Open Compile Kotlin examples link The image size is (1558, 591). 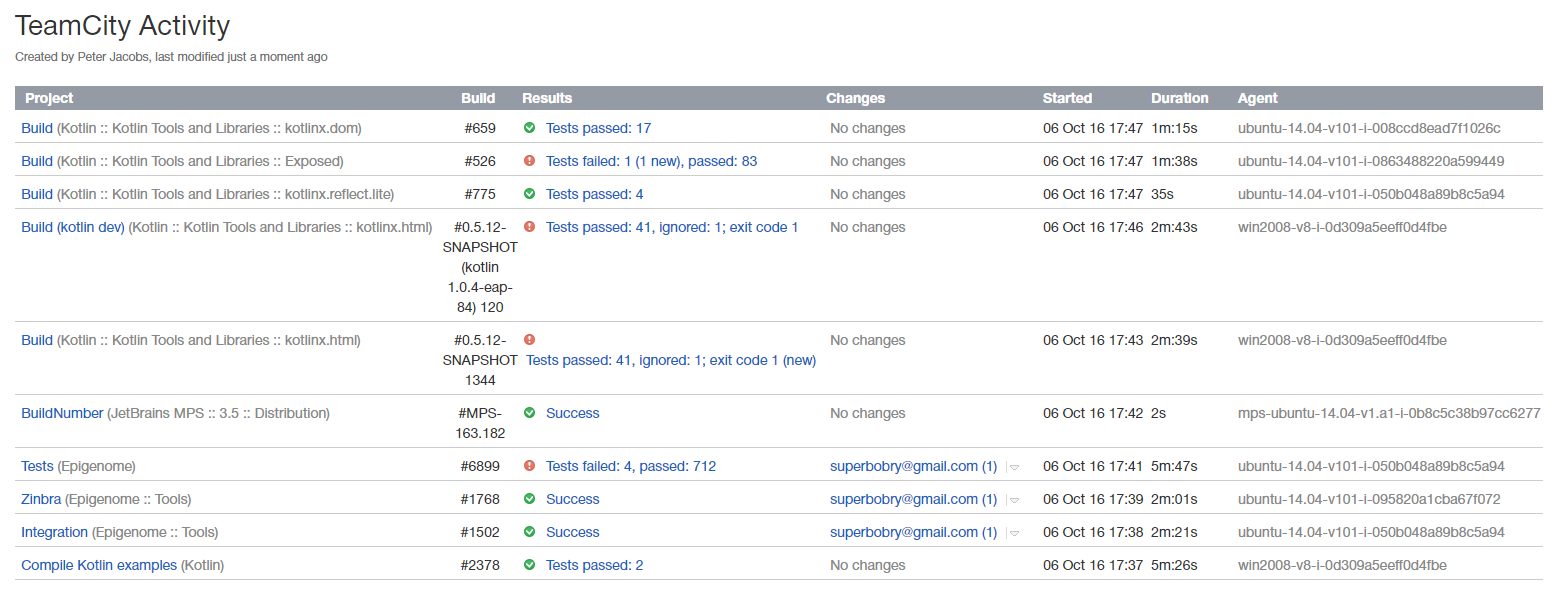(x=99, y=565)
